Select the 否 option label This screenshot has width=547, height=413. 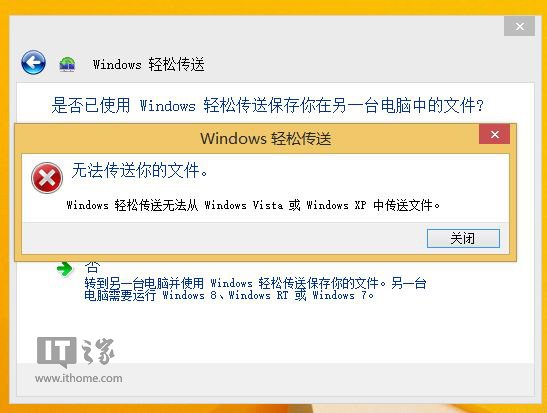(92, 268)
